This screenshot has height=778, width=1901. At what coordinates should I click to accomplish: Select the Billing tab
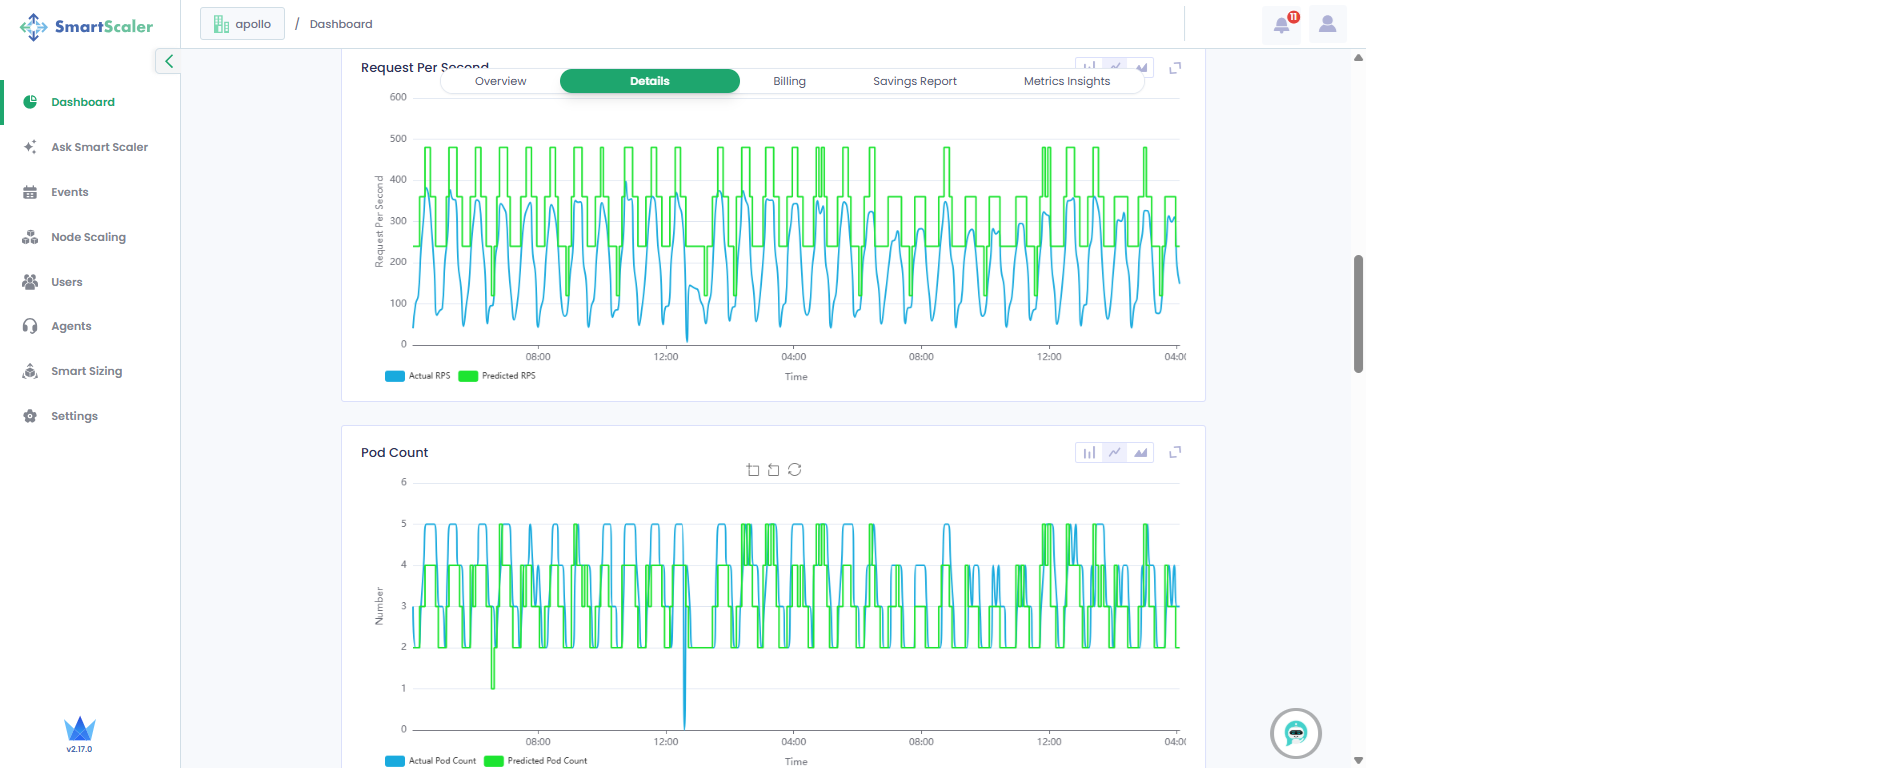[789, 82]
